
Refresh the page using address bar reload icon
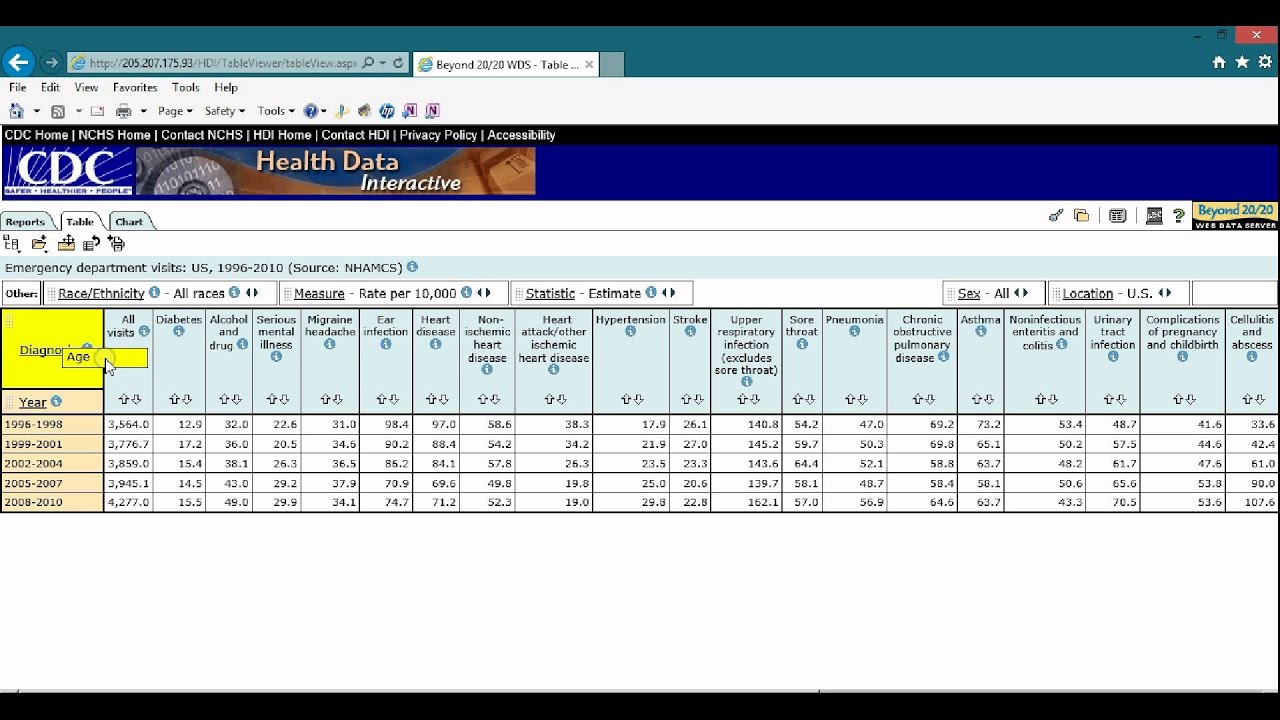(398, 63)
